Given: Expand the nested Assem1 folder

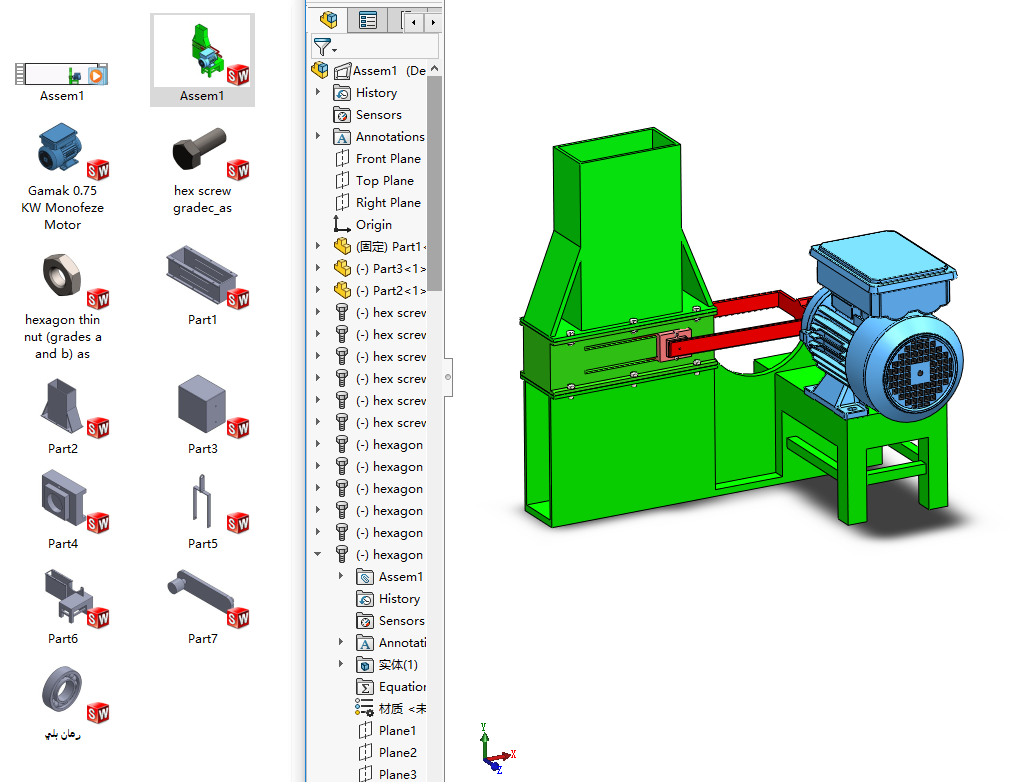Looking at the screenshot, I should coord(341,576).
